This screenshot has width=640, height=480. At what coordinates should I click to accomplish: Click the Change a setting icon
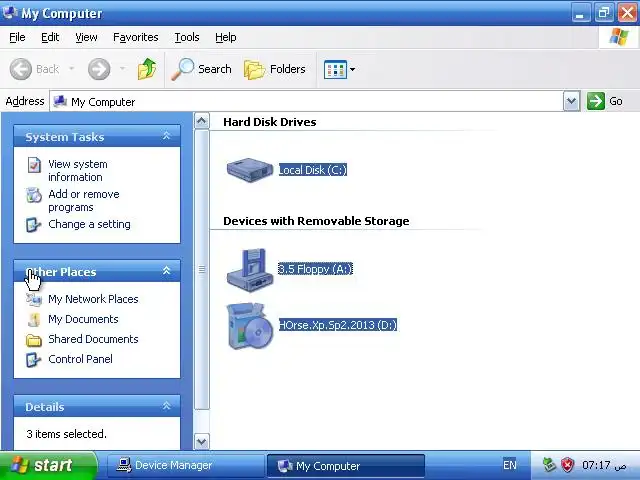pos(33,224)
